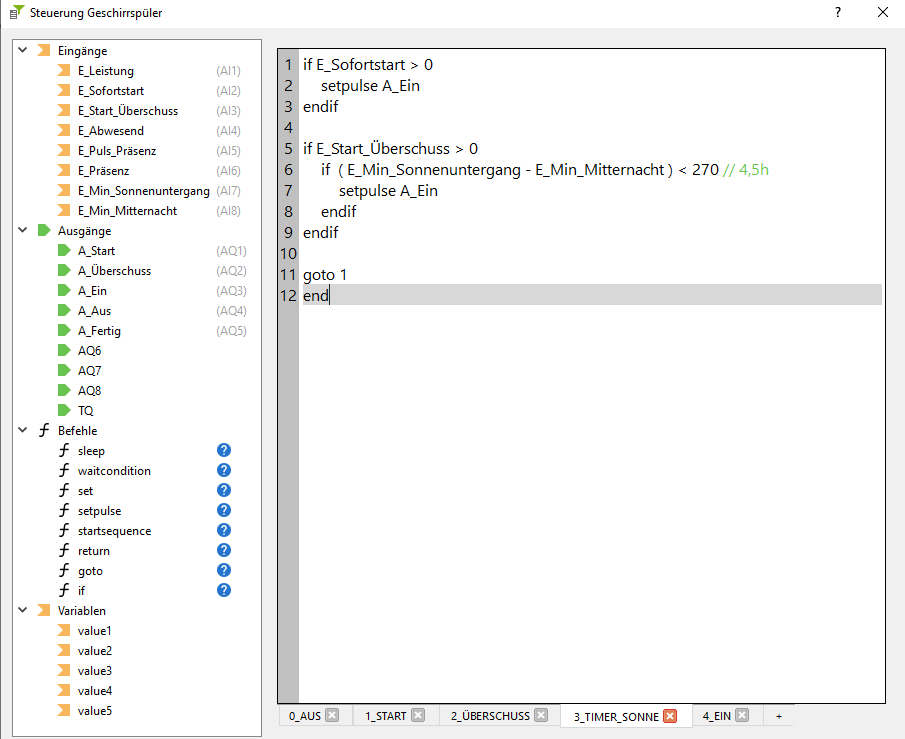Screen dimensions: 905x739
Task: Collapse the Eingänge tree section
Action: 22,51
